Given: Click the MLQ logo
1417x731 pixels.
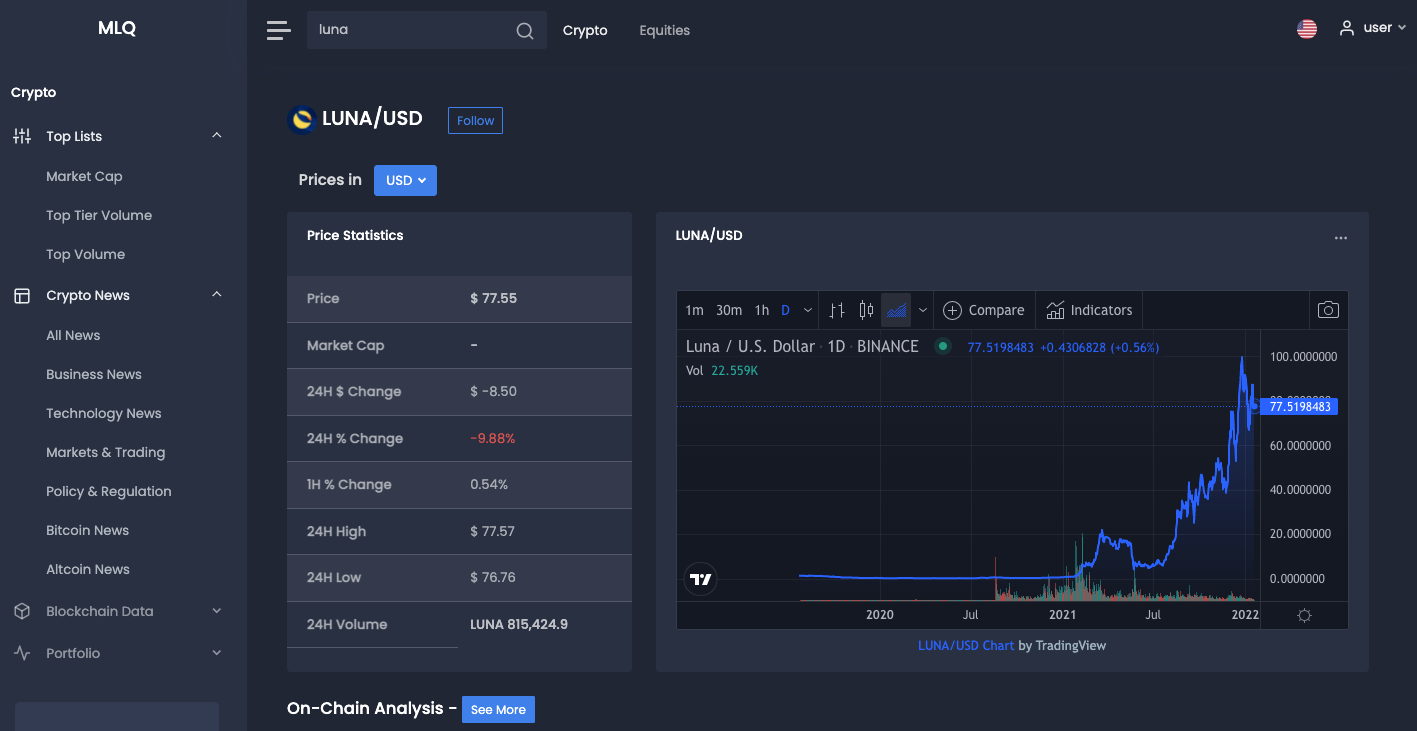Looking at the screenshot, I should tap(117, 28).
